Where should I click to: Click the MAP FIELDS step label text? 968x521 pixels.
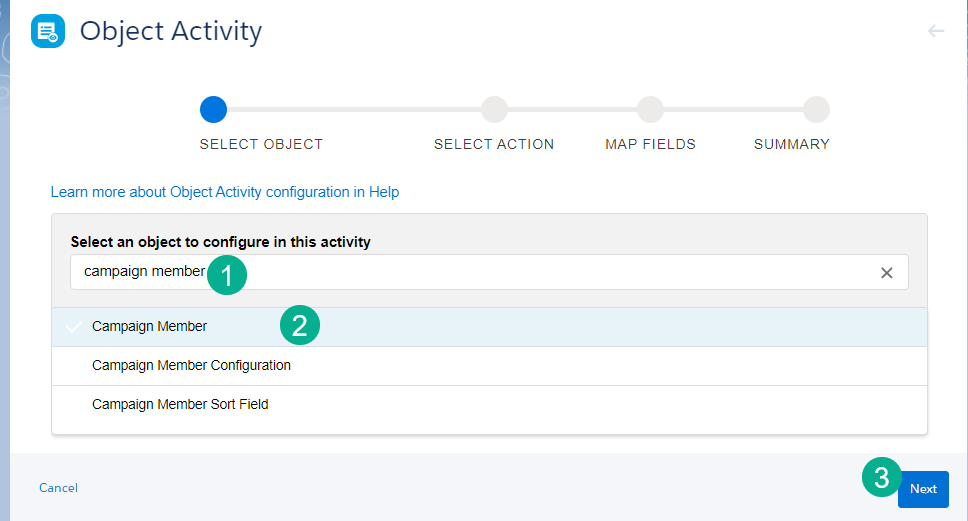650,144
